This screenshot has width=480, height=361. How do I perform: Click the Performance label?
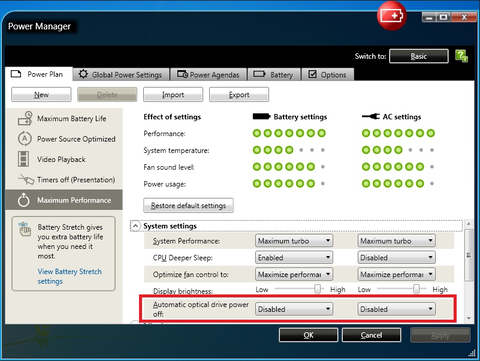(164, 133)
